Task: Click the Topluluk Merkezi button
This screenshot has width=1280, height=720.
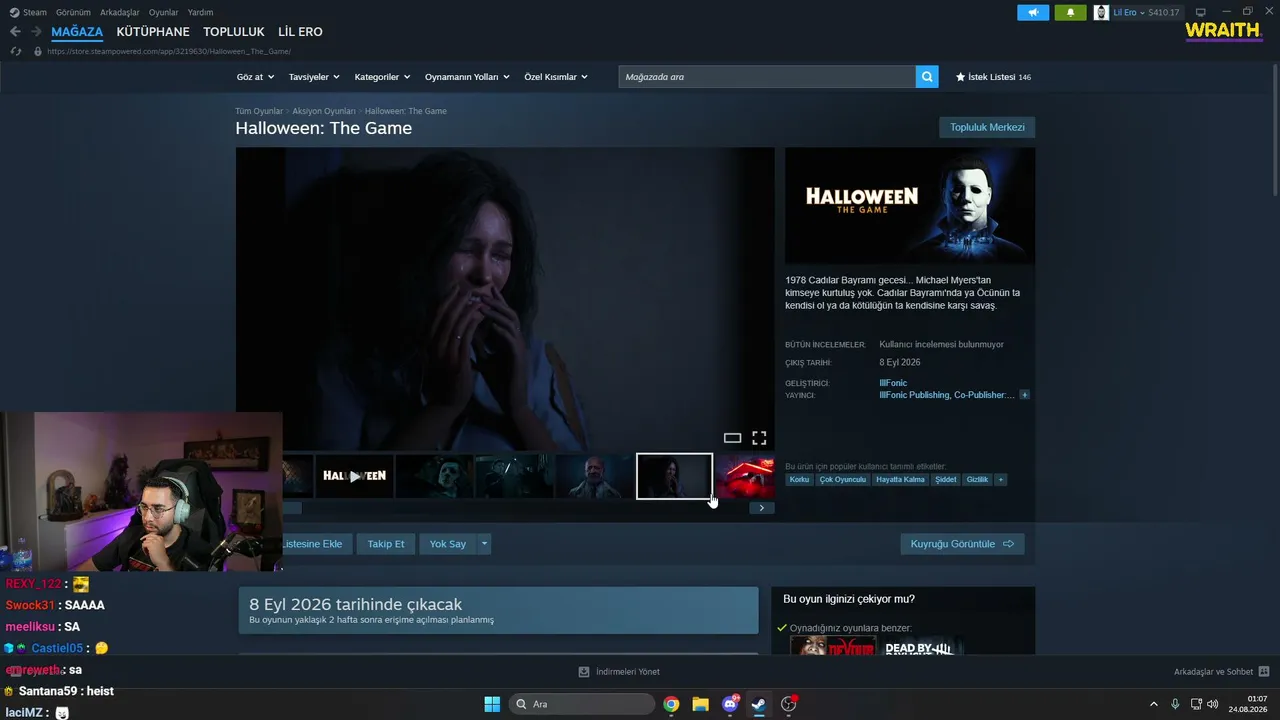Action: (x=987, y=127)
